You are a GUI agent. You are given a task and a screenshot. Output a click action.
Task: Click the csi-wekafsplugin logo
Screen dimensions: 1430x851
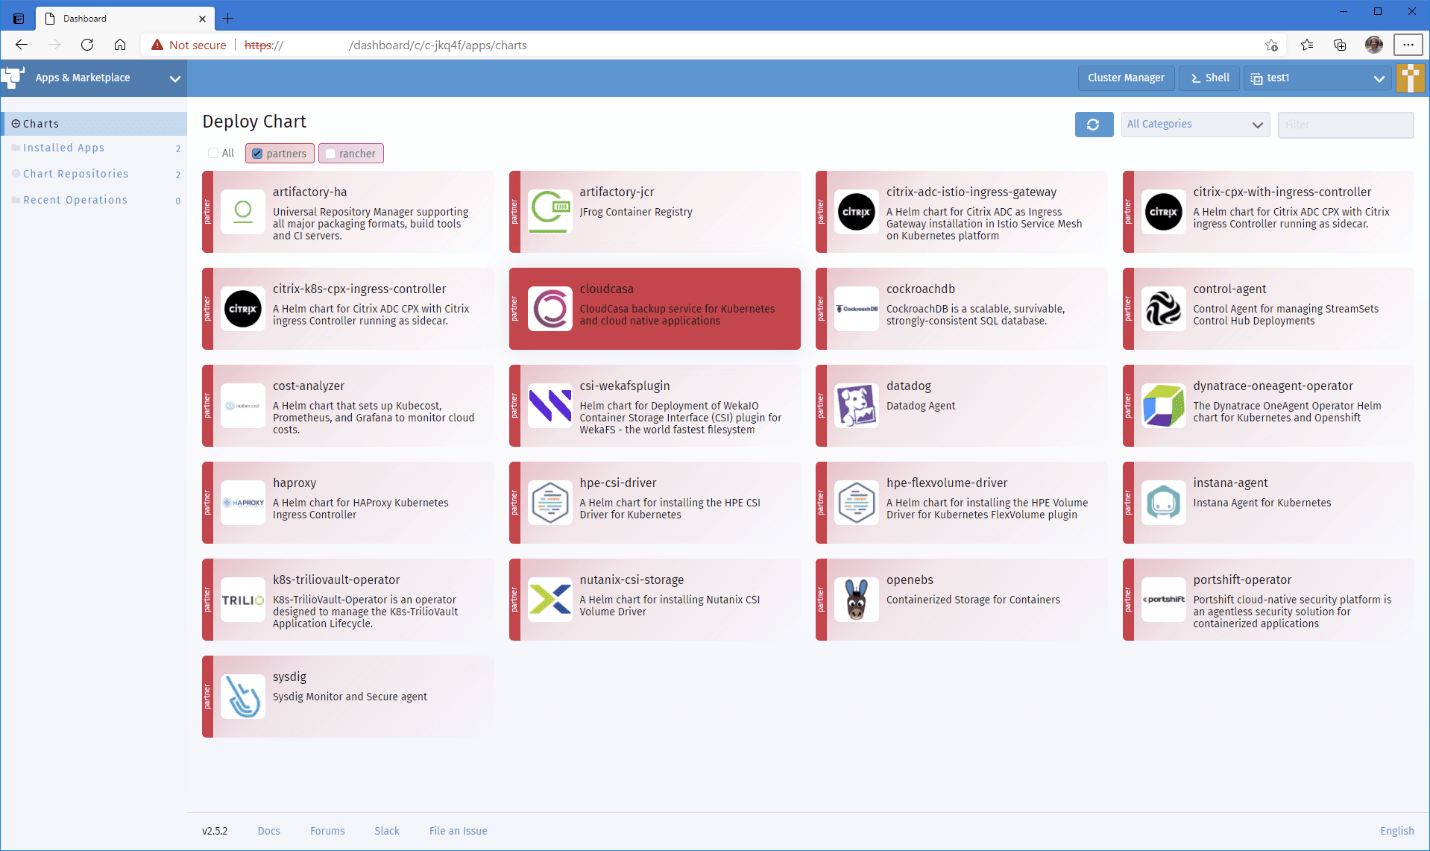tap(550, 405)
